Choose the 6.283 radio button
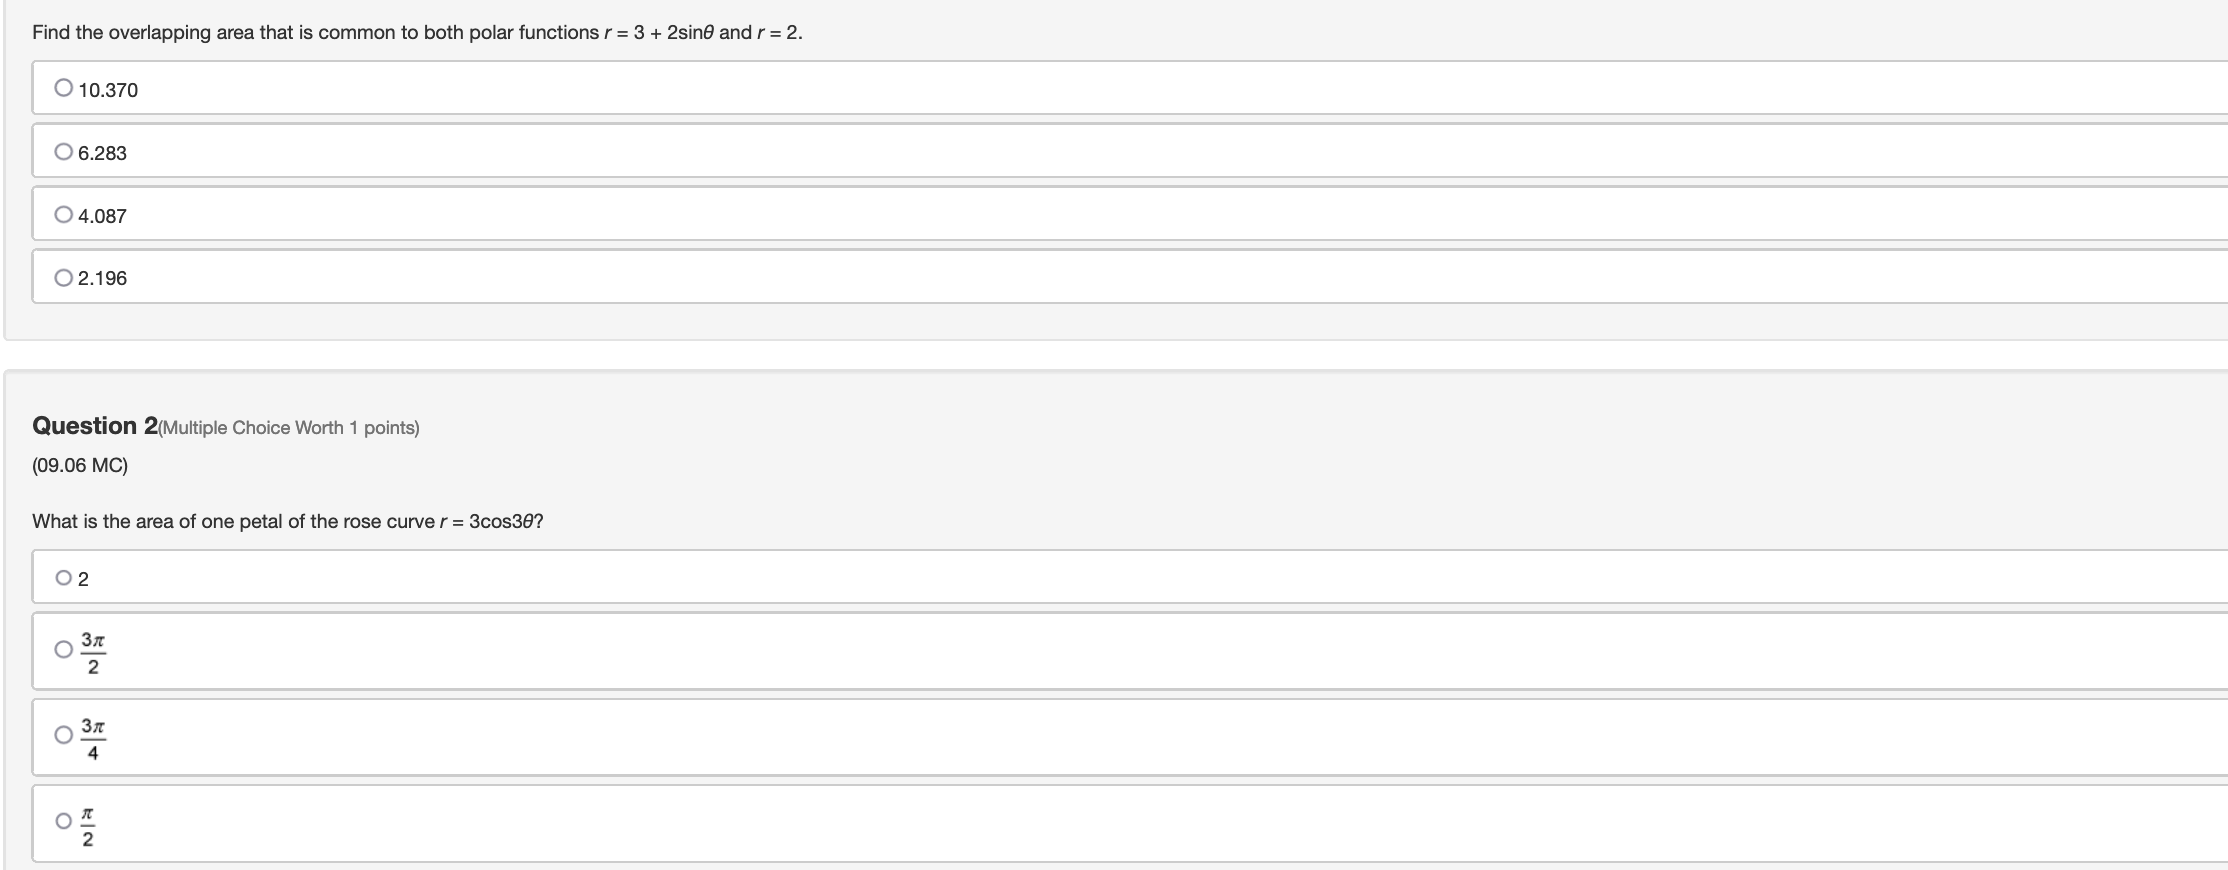The width and height of the screenshot is (2228, 870). [64, 151]
